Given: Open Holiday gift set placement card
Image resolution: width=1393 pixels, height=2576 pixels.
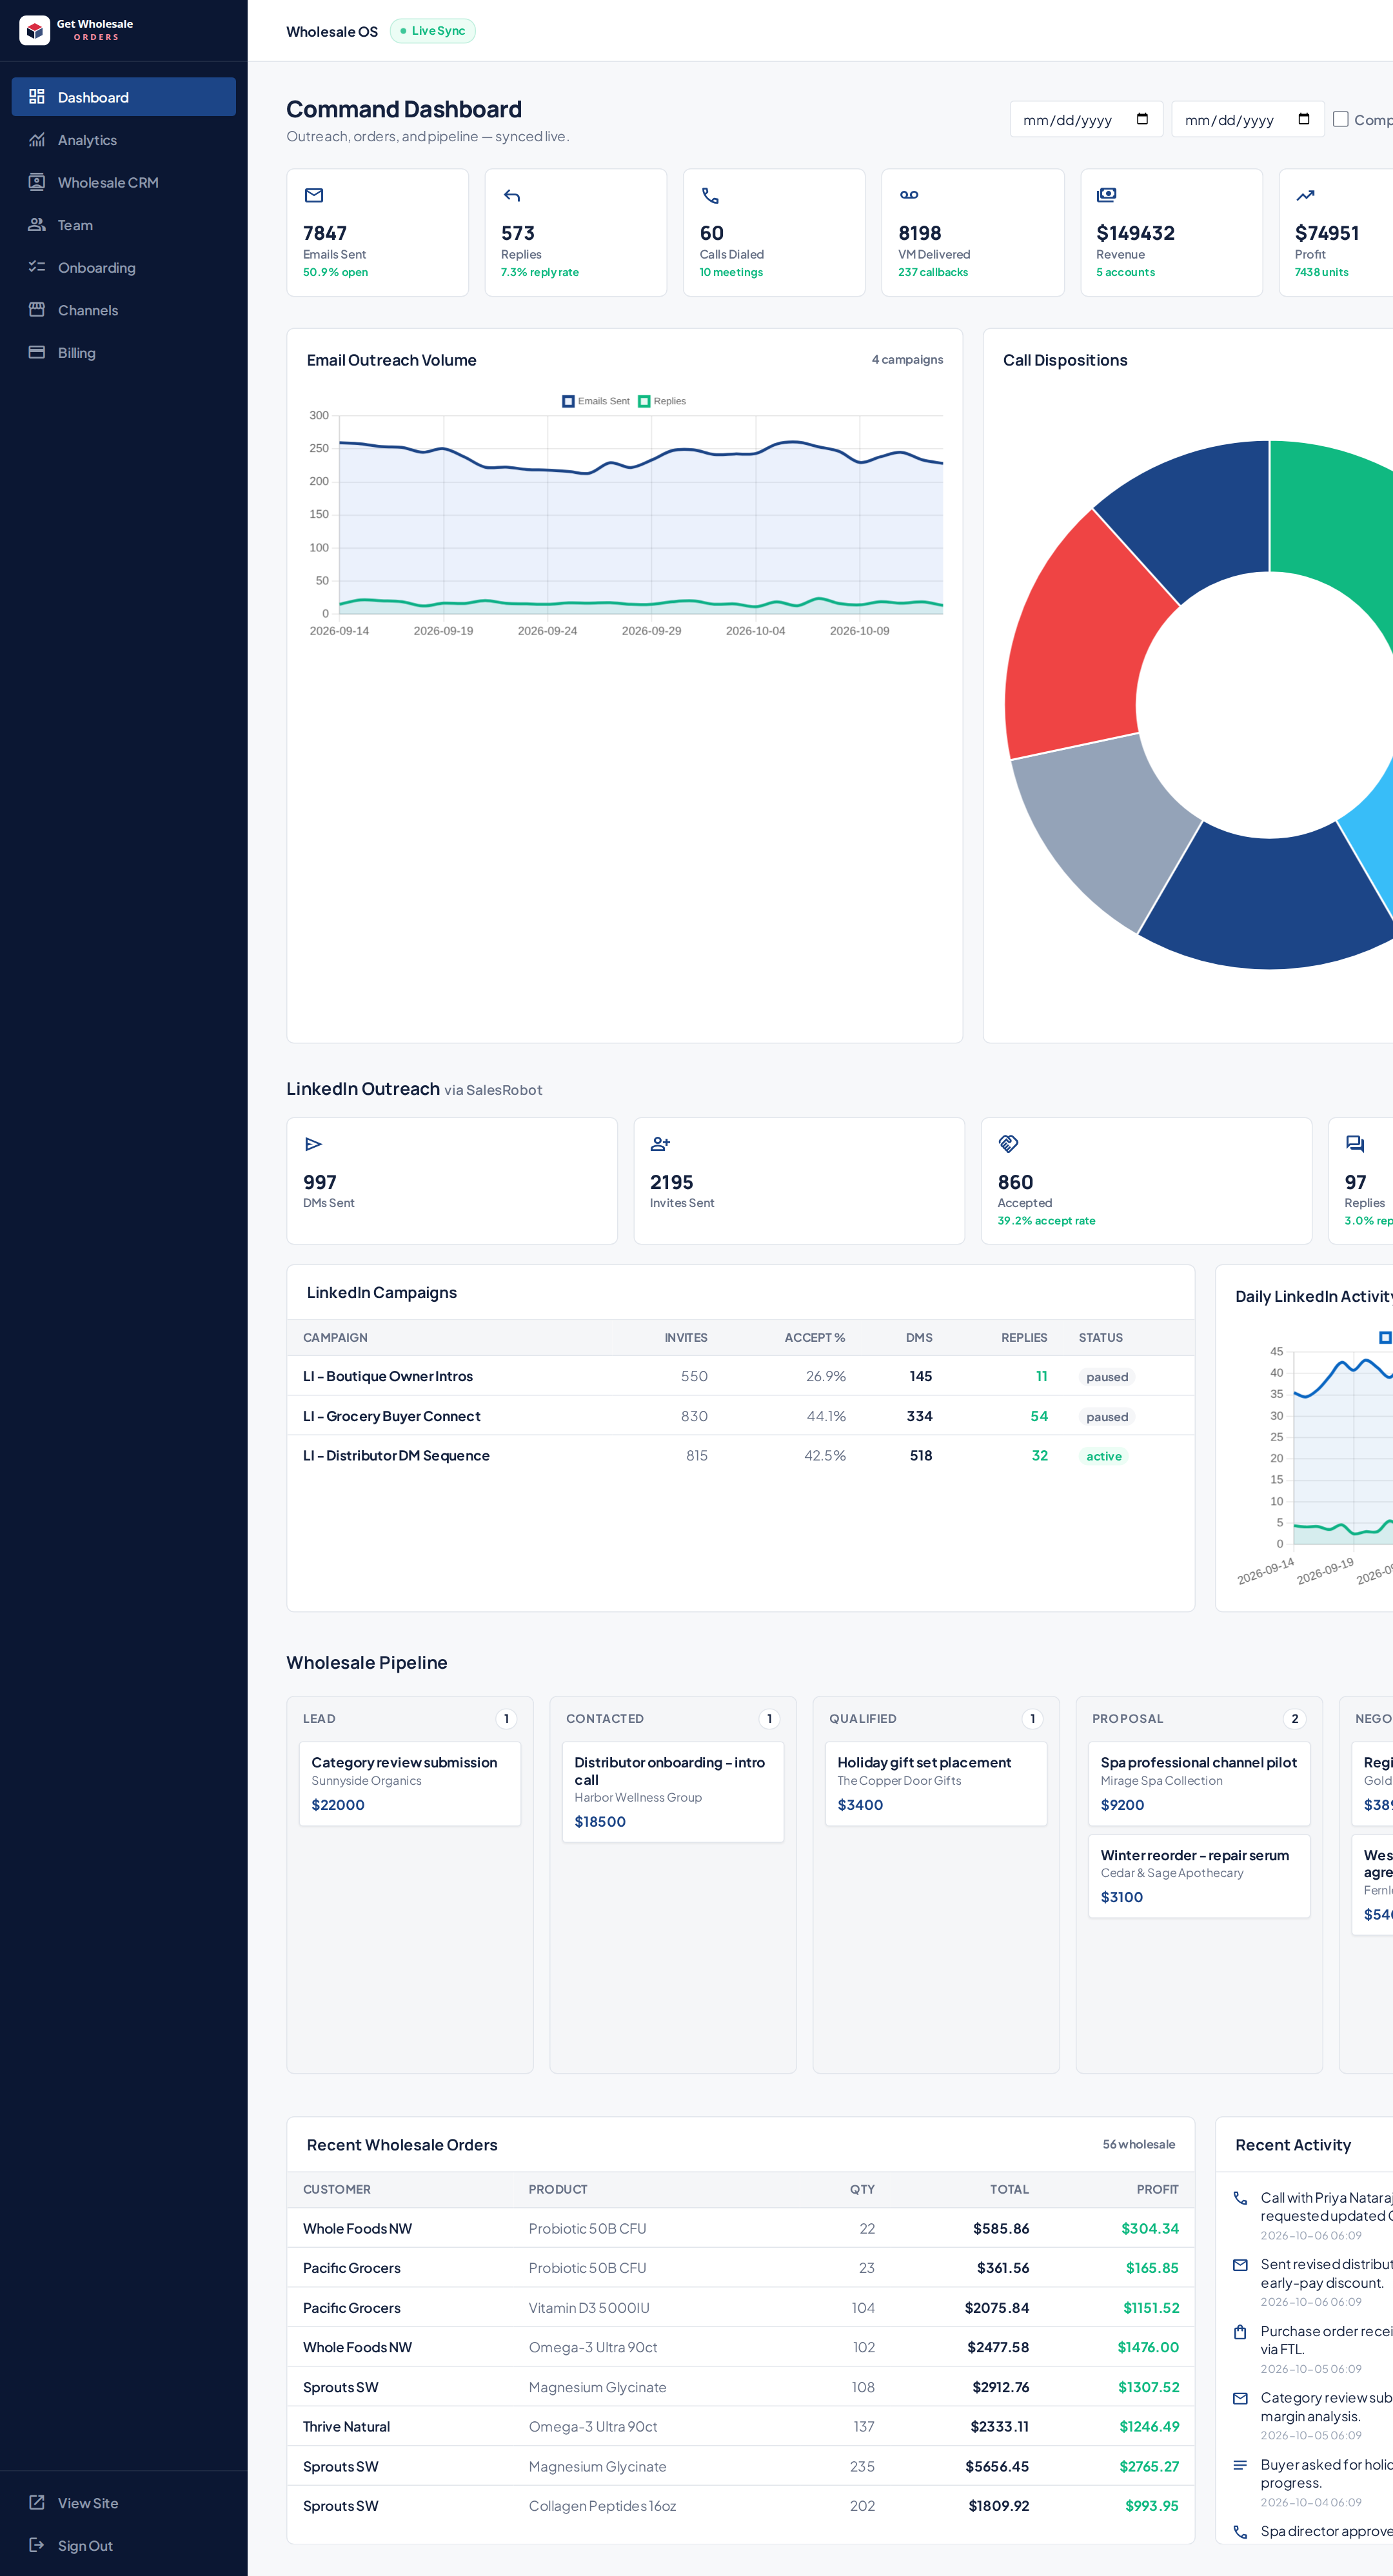Looking at the screenshot, I should [936, 1783].
